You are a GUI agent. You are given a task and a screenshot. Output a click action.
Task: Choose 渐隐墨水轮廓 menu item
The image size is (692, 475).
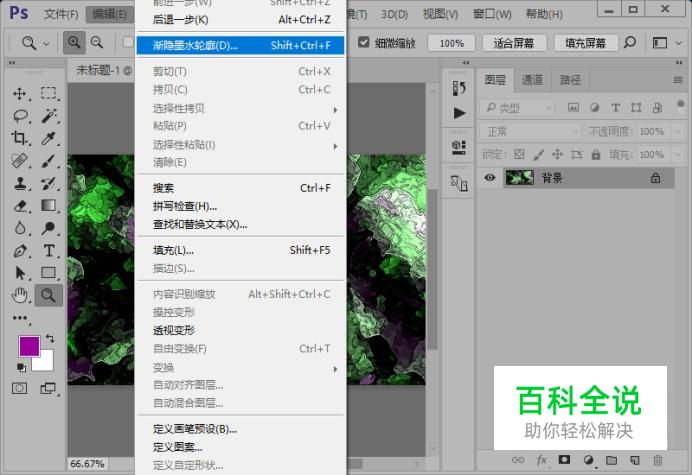(241, 45)
